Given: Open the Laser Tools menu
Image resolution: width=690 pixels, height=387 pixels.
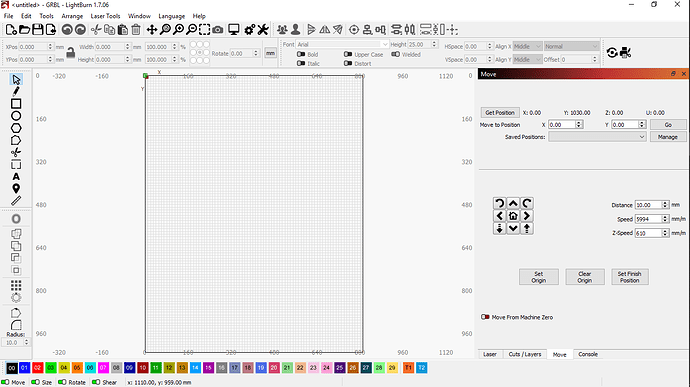Looking at the screenshot, I should coord(105,16).
